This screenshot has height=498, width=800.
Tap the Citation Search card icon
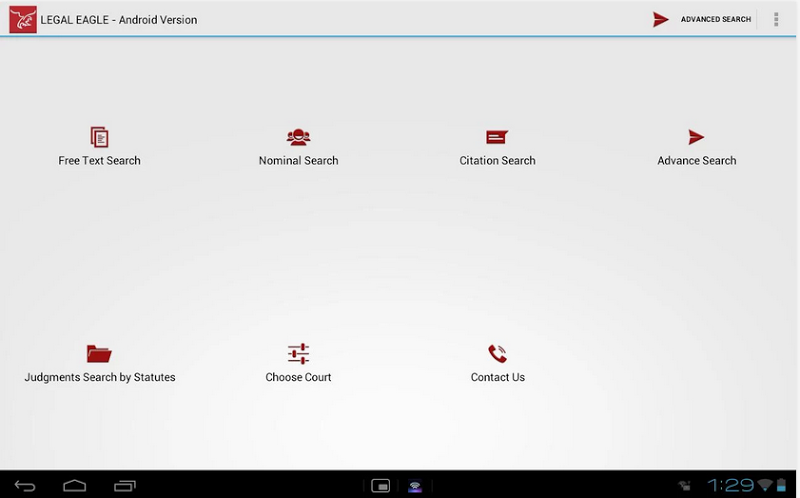coord(497,137)
